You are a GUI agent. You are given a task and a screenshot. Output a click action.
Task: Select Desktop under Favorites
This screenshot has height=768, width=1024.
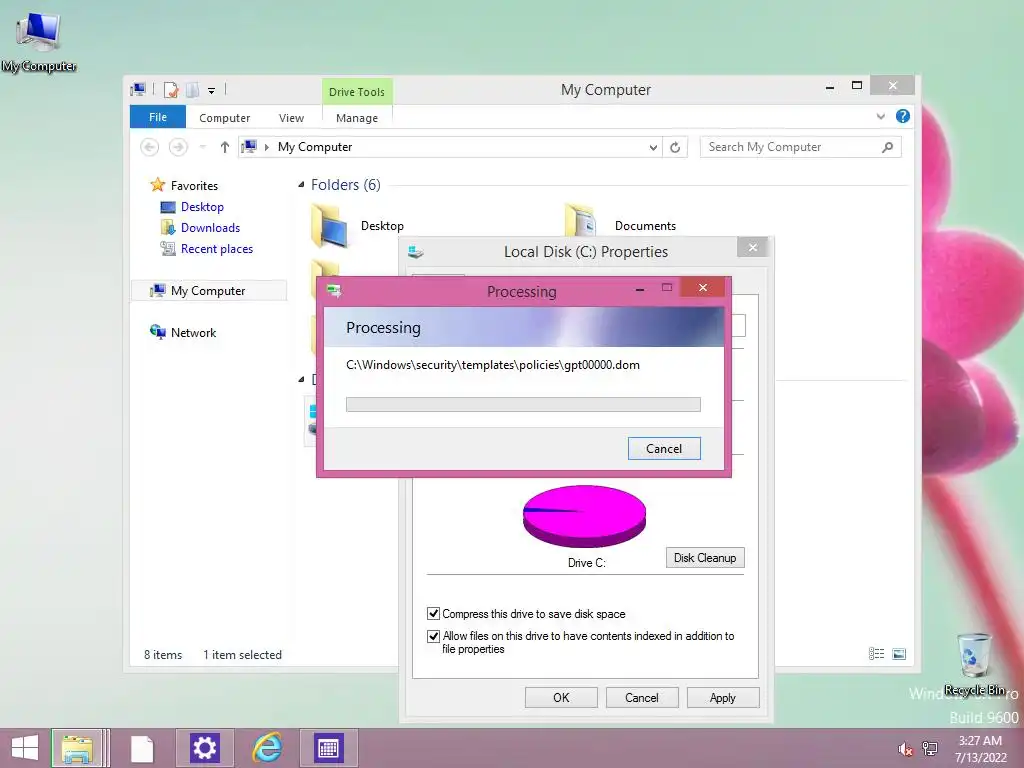(x=202, y=207)
